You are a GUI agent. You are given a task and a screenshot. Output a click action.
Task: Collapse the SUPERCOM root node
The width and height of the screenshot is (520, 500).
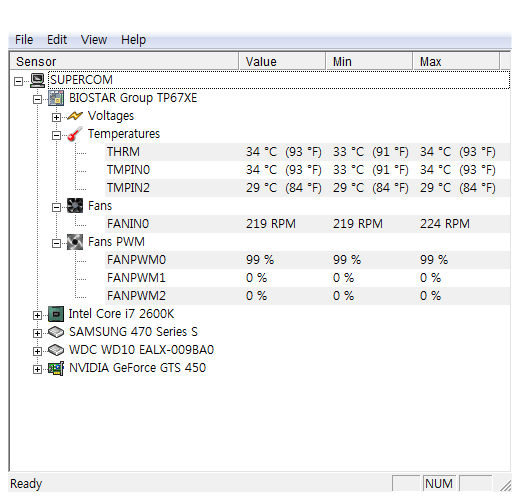pos(19,81)
